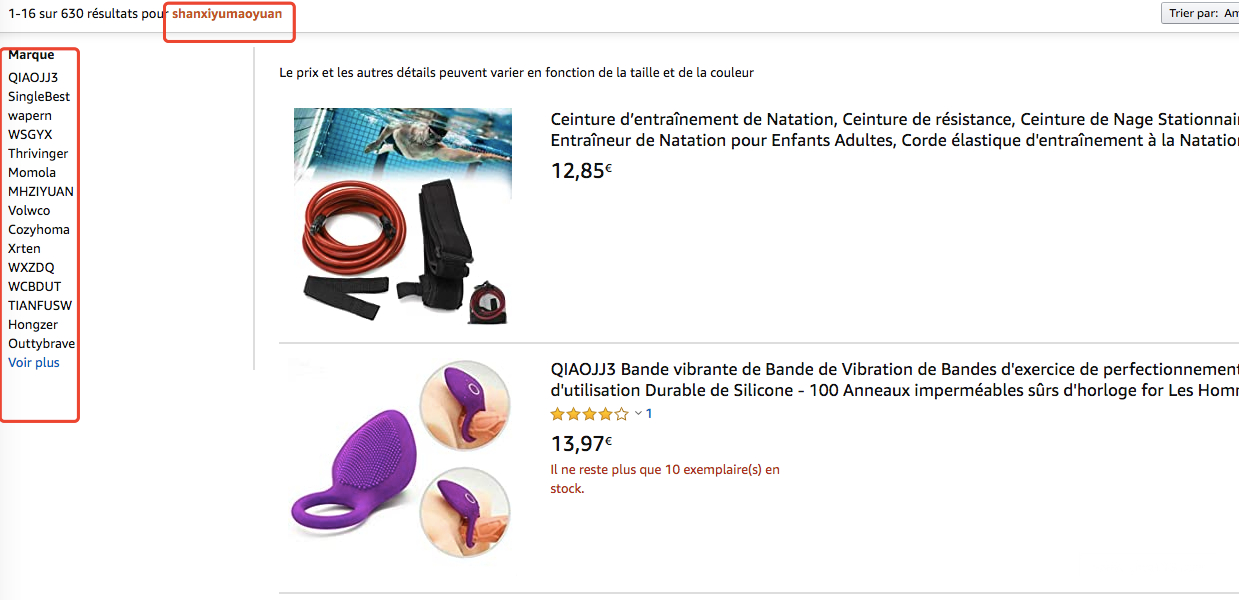Filter results by TIANFUSW brand

(x=40, y=306)
